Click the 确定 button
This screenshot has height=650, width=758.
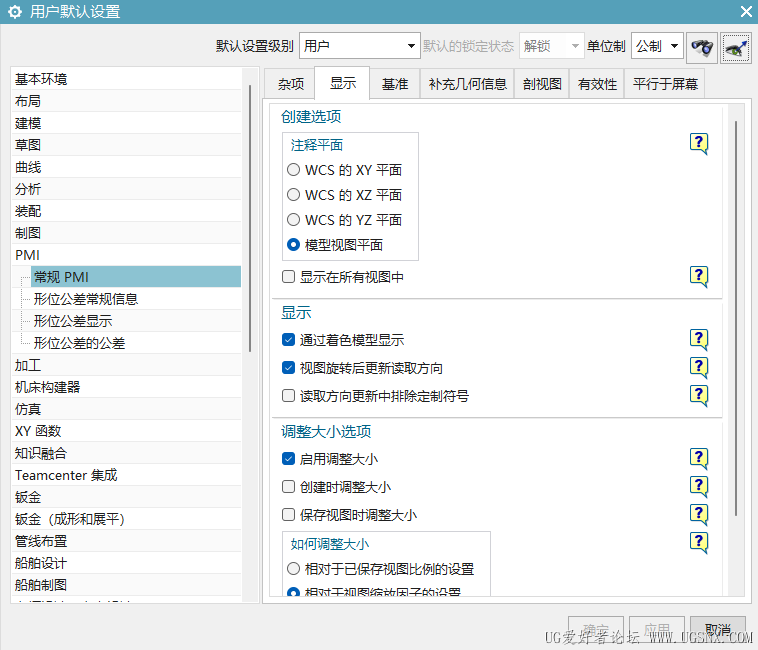click(596, 630)
